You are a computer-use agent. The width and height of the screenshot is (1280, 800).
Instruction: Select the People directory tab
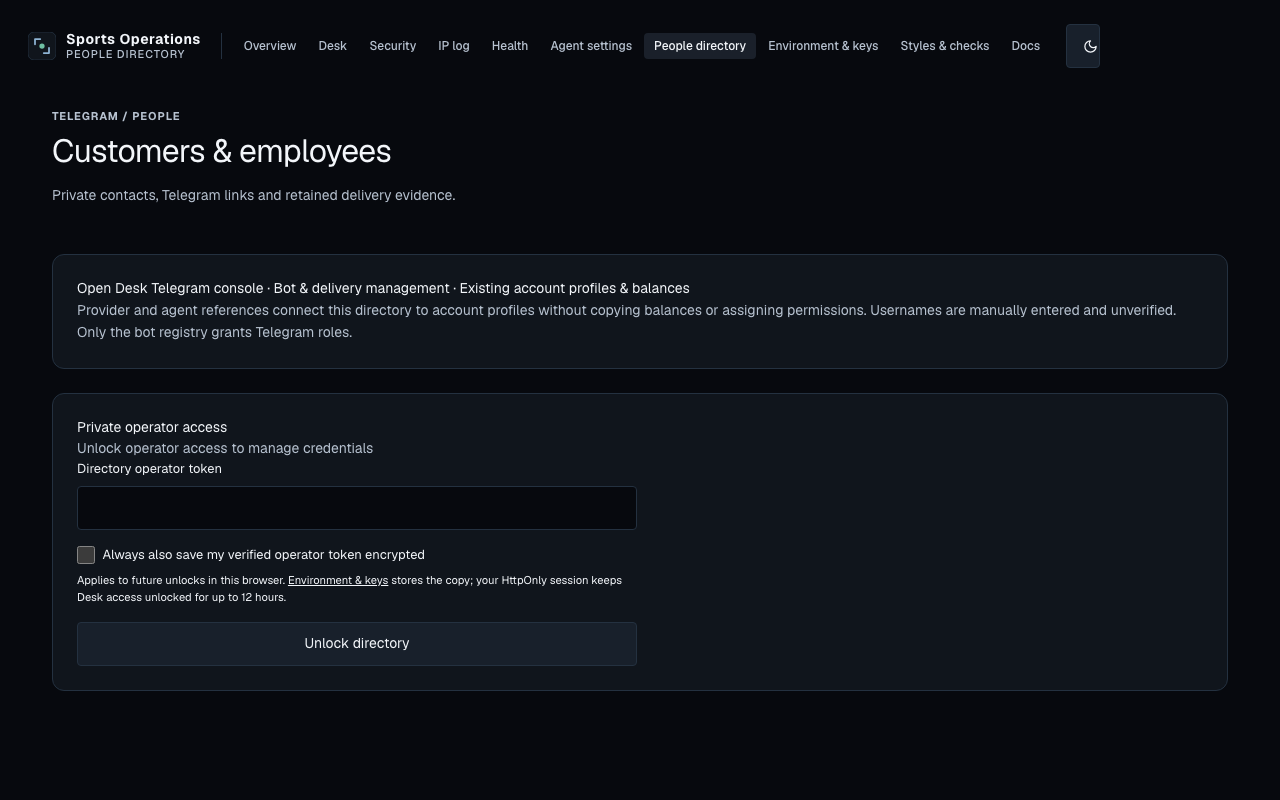(x=700, y=46)
